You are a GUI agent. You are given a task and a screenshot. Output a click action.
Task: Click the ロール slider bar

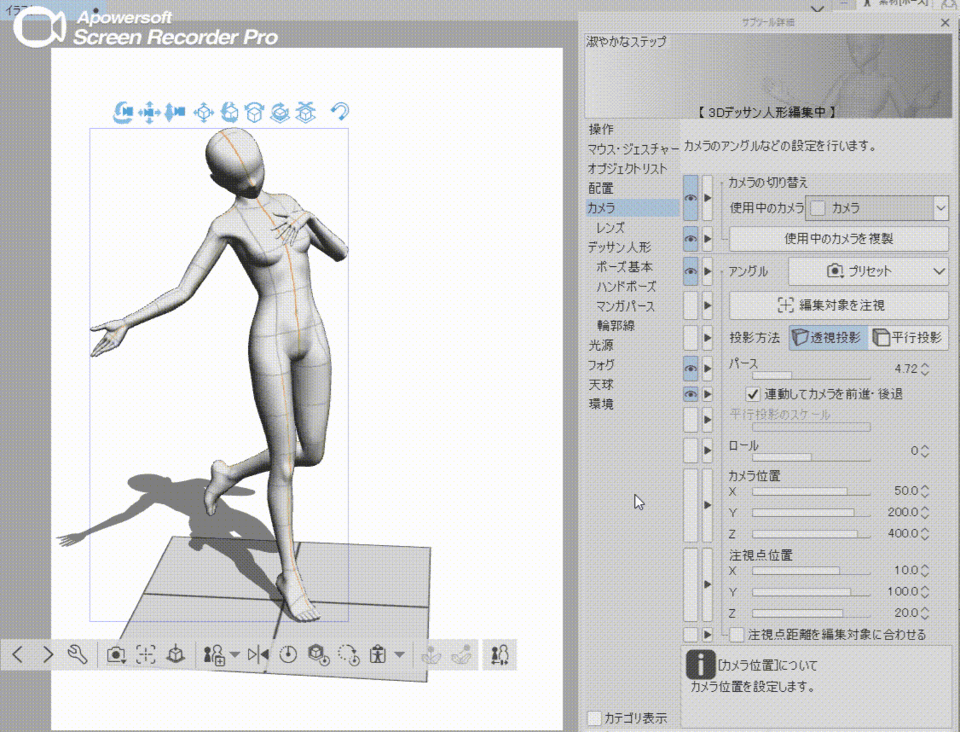click(811, 457)
